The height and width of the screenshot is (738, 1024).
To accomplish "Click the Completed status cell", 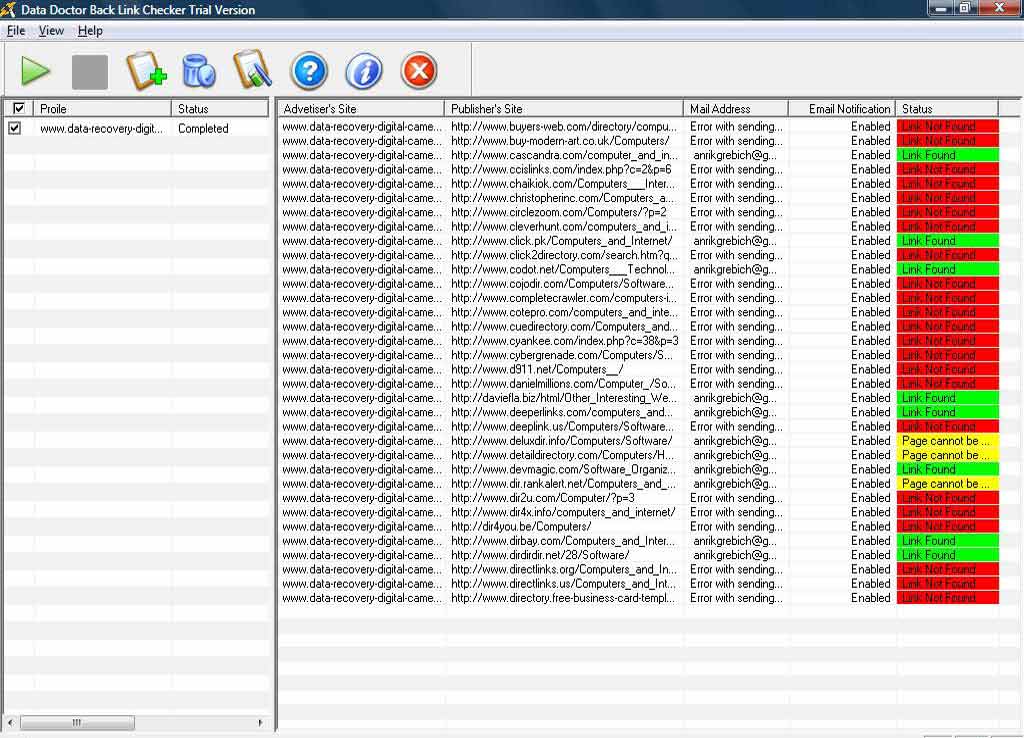I will pos(203,128).
